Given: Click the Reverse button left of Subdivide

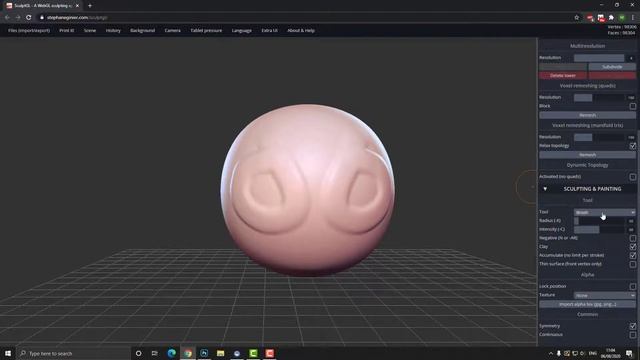Looking at the screenshot, I should pyautogui.click(x=563, y=67).
